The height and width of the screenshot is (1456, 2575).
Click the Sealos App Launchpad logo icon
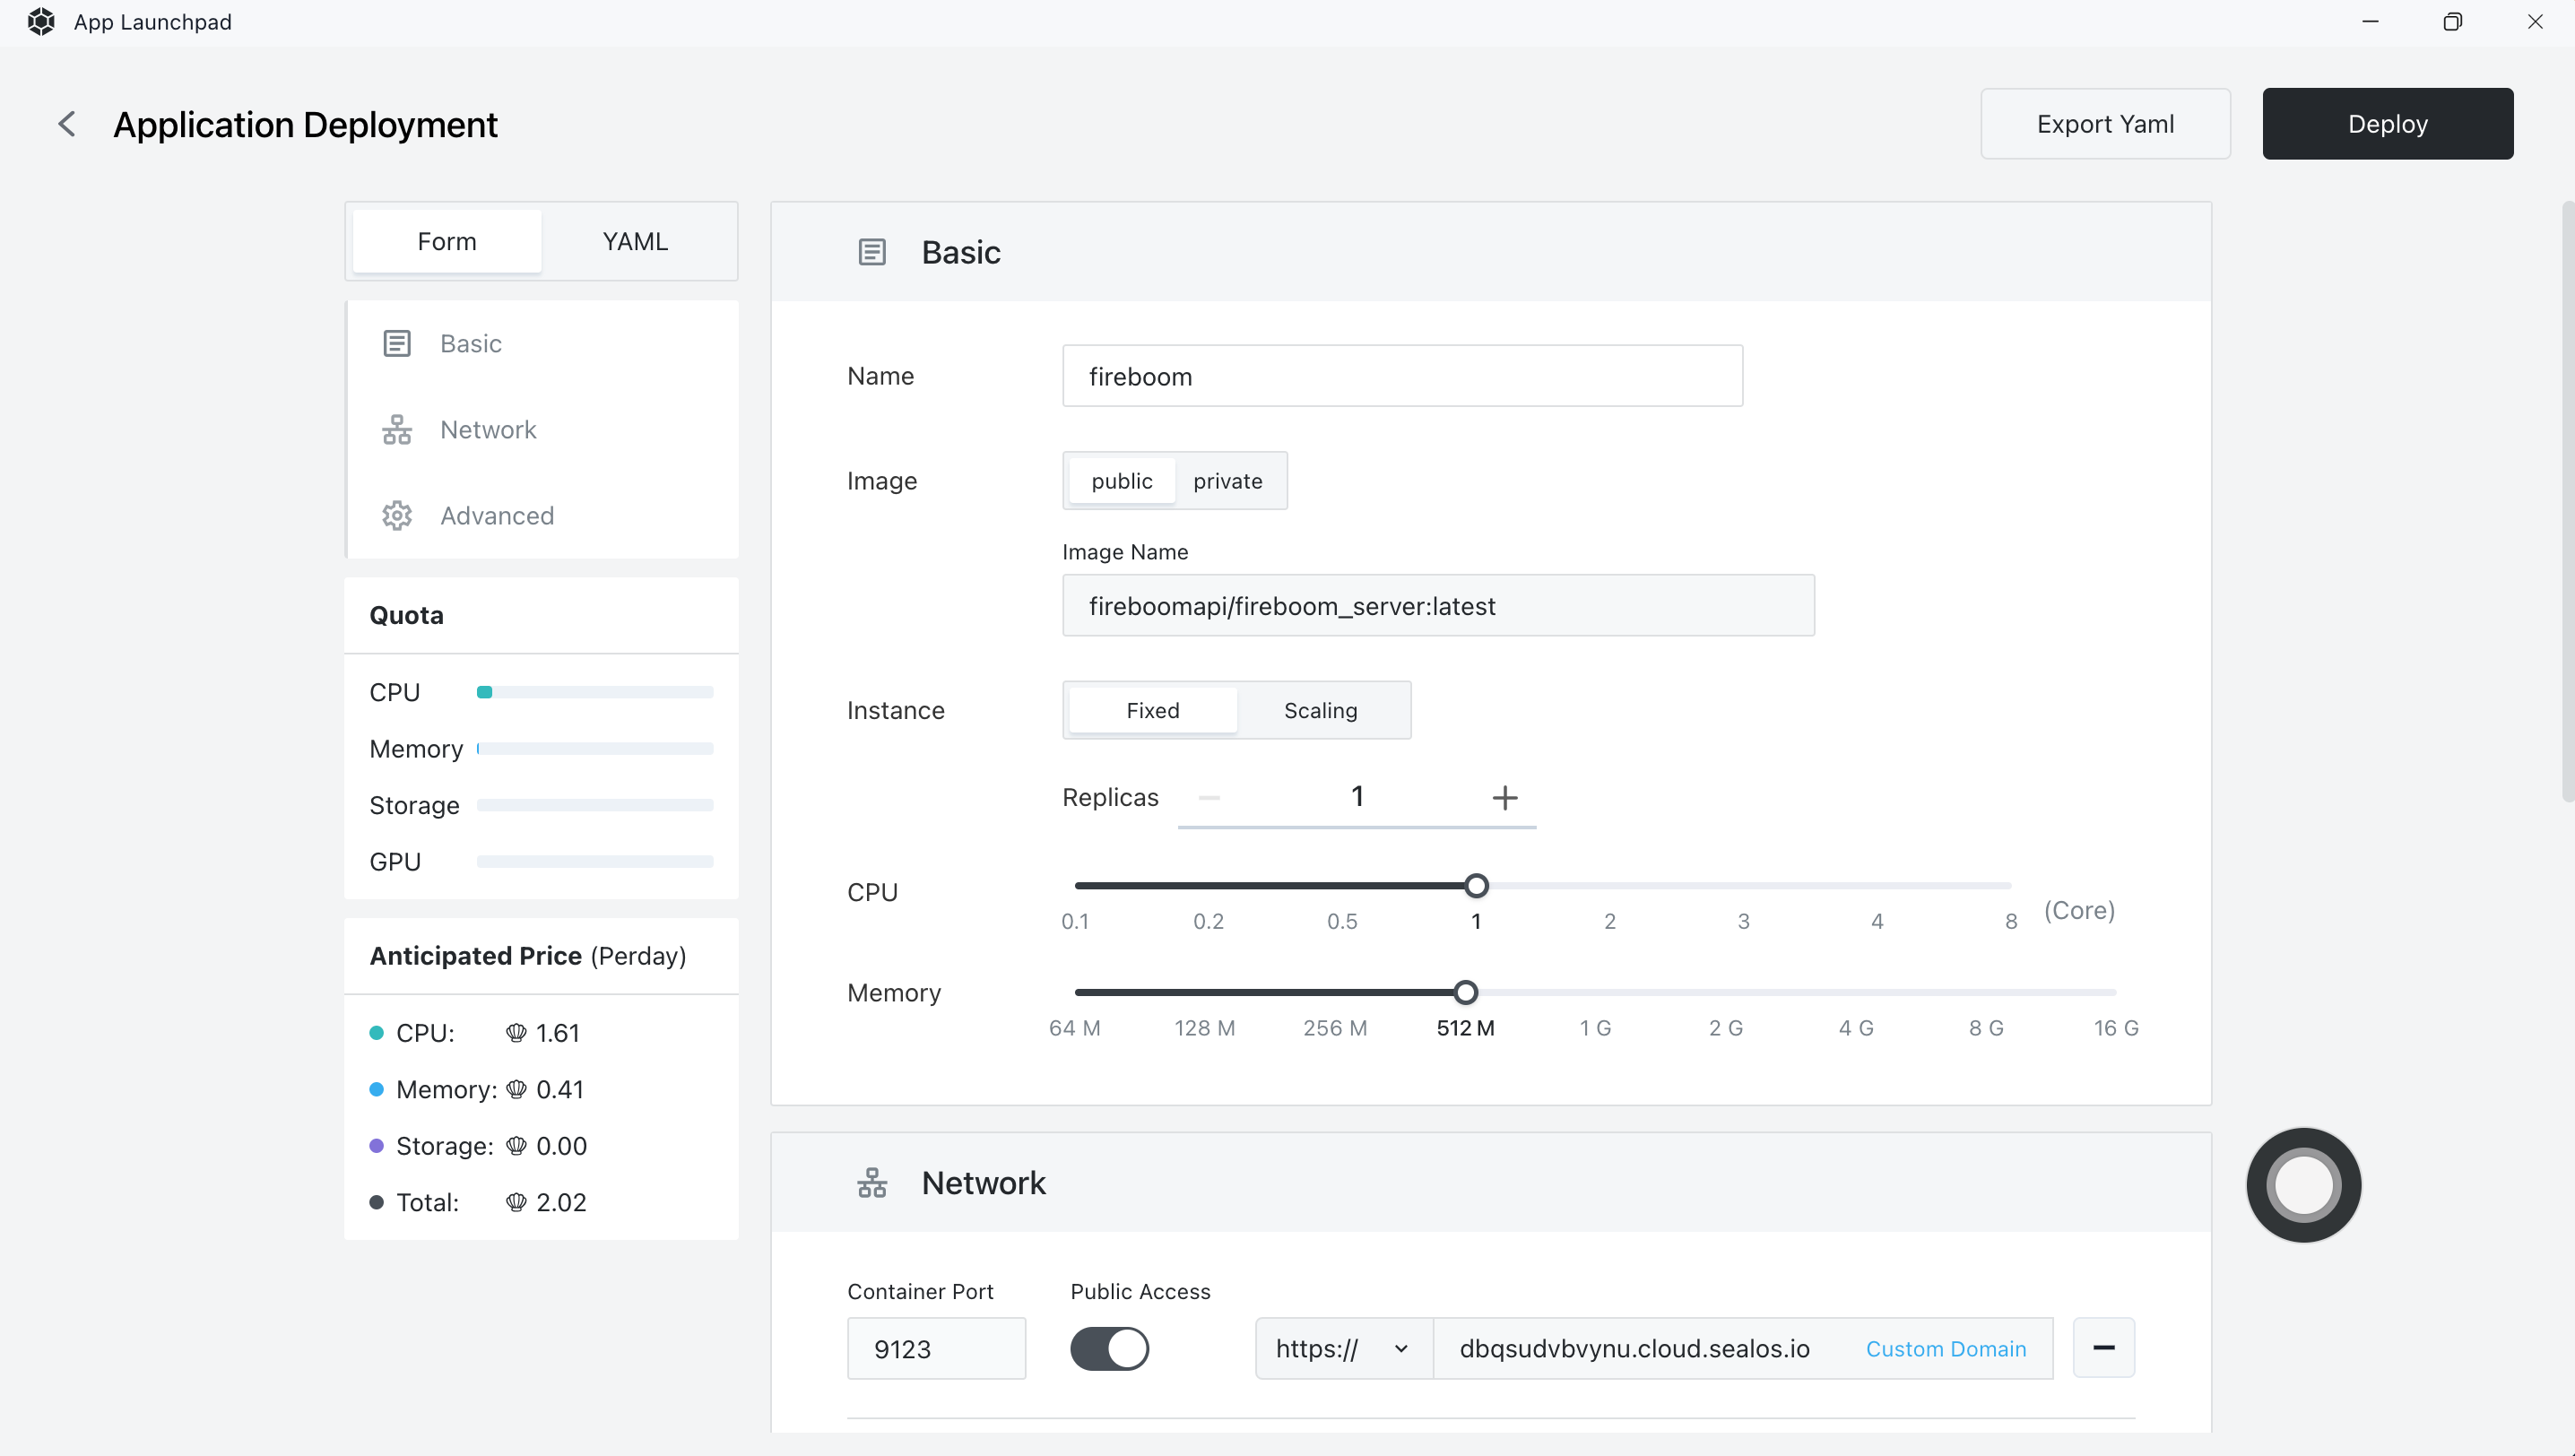pos(41,22)
